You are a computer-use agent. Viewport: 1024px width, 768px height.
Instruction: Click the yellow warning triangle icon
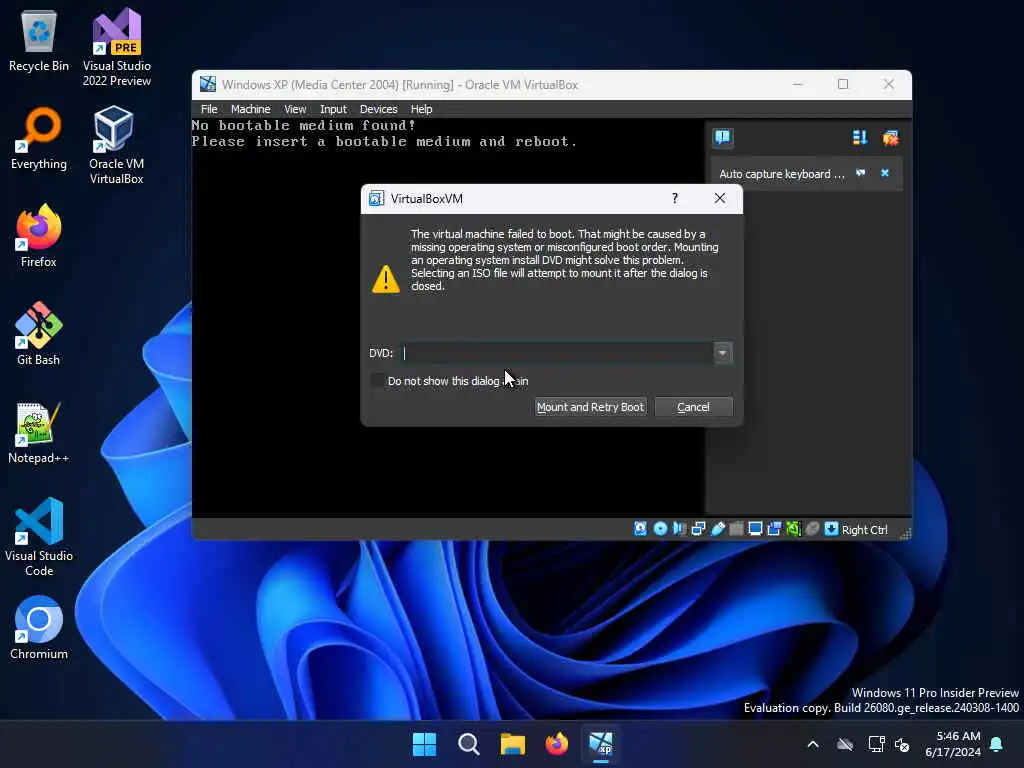point(386,280)
